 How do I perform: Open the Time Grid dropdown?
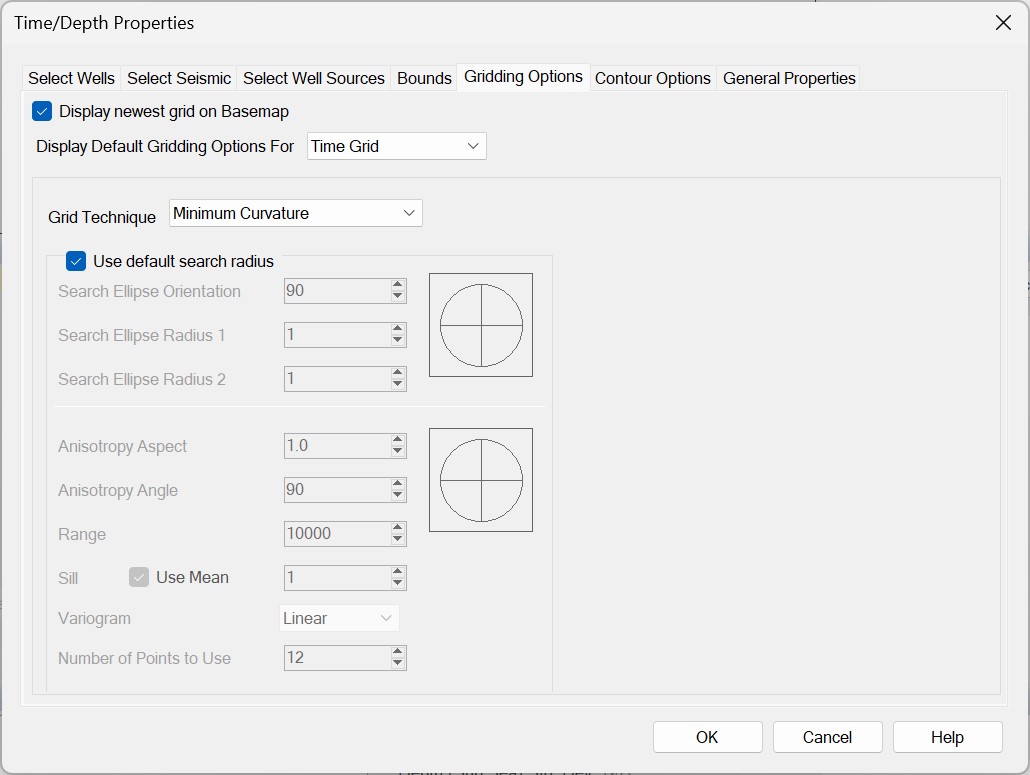click(396, 146)
